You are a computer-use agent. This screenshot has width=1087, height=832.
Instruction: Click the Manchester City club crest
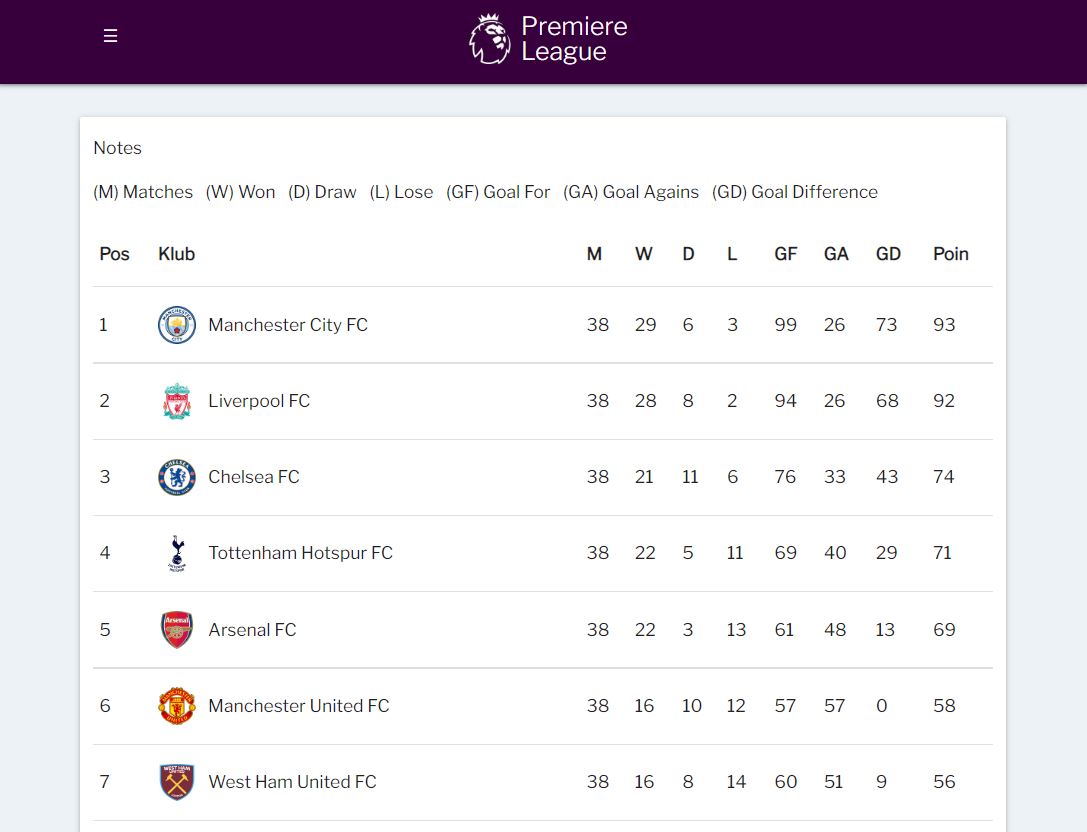176,324
